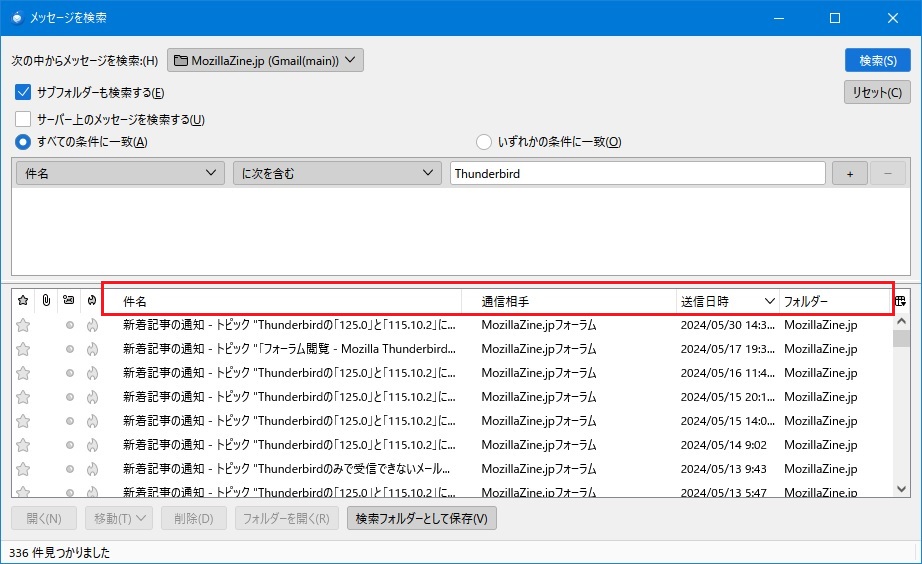Image resolution: width=922 pixels, height=564 pixels.
Task: Uncheck サブフォルダーも検索する checkbox
Action: tap(23, 92)
